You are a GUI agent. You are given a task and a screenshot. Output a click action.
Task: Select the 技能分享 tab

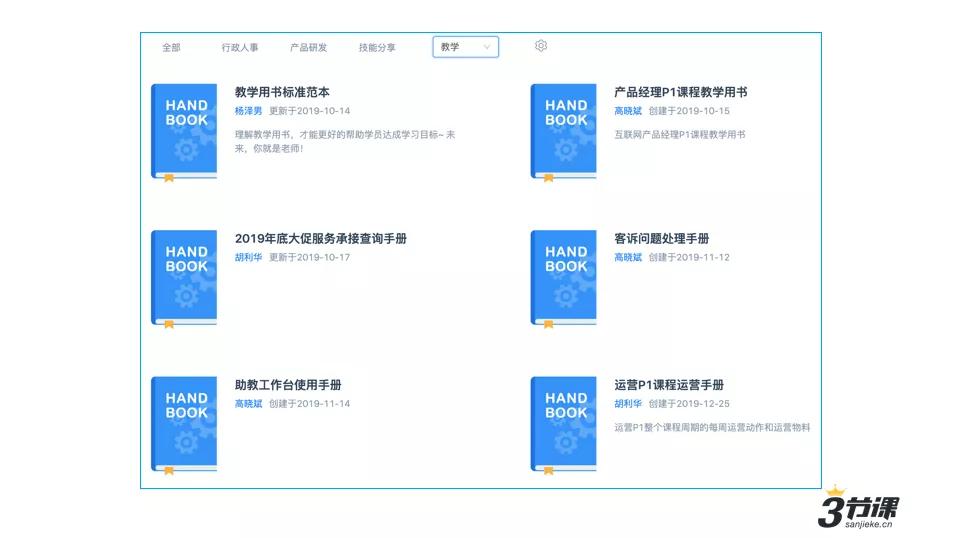377,47
